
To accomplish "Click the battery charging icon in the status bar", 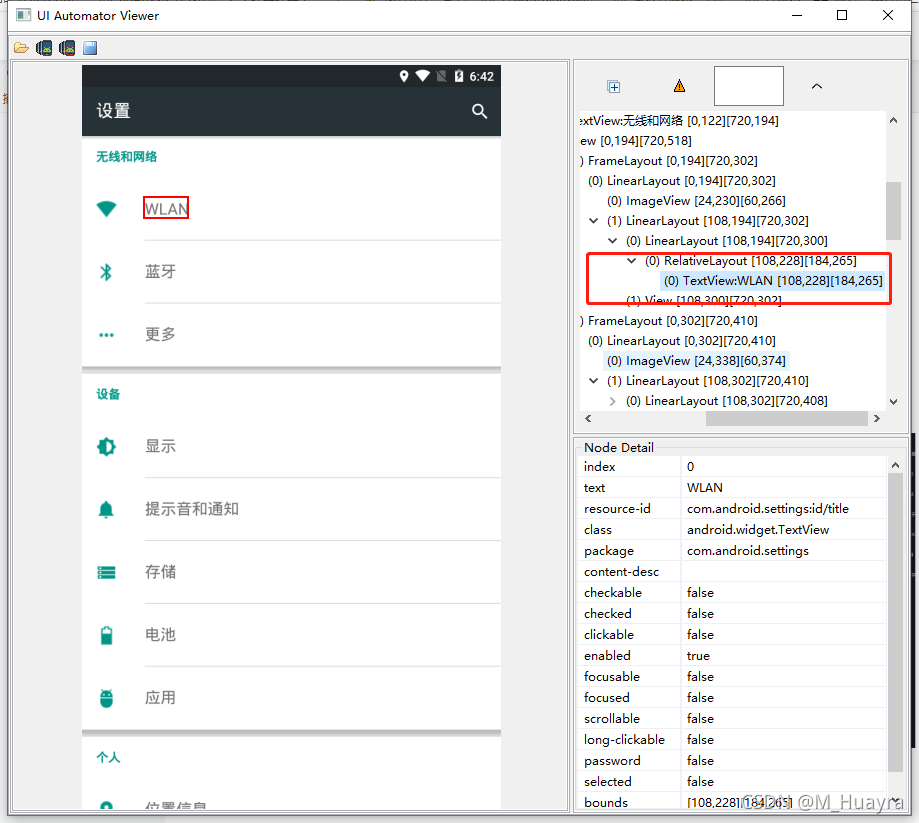I will (x=459, y=76).
